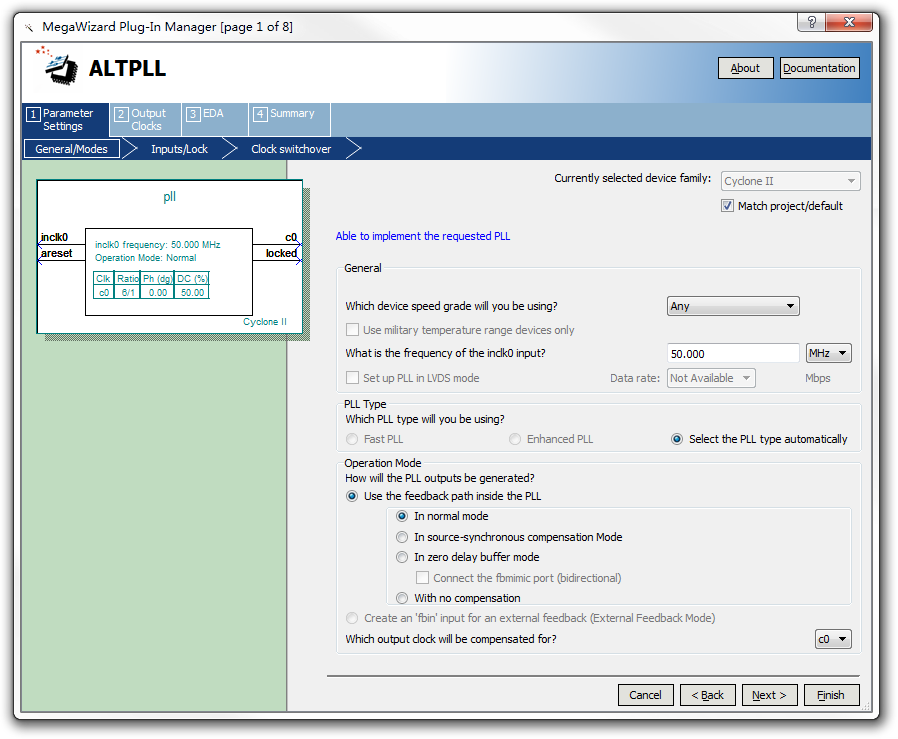The height and width of the screenshot is (739, 898).
Task: Toggle Match project/default checkbox
Action: pyautogui.click(x=727, y=206)
